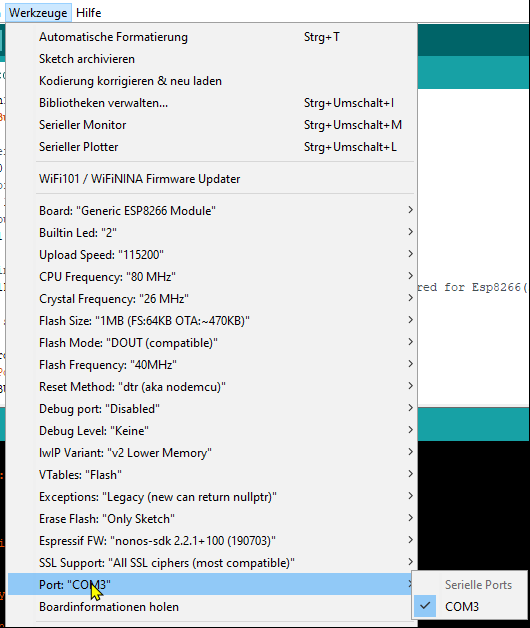
Task: Open SSL Support options
Action: [x=212, y=563]
